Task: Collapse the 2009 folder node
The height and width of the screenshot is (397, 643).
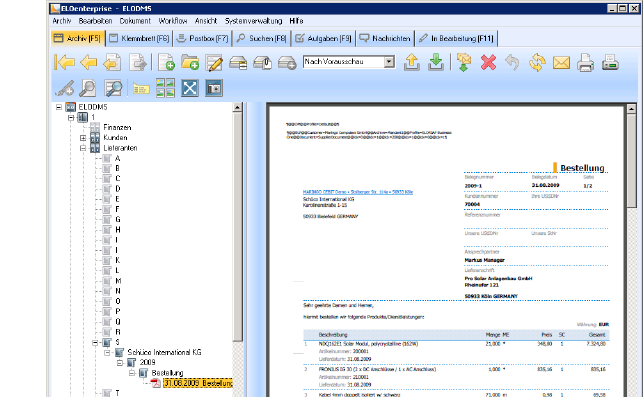Action: (x=120, y=363)
